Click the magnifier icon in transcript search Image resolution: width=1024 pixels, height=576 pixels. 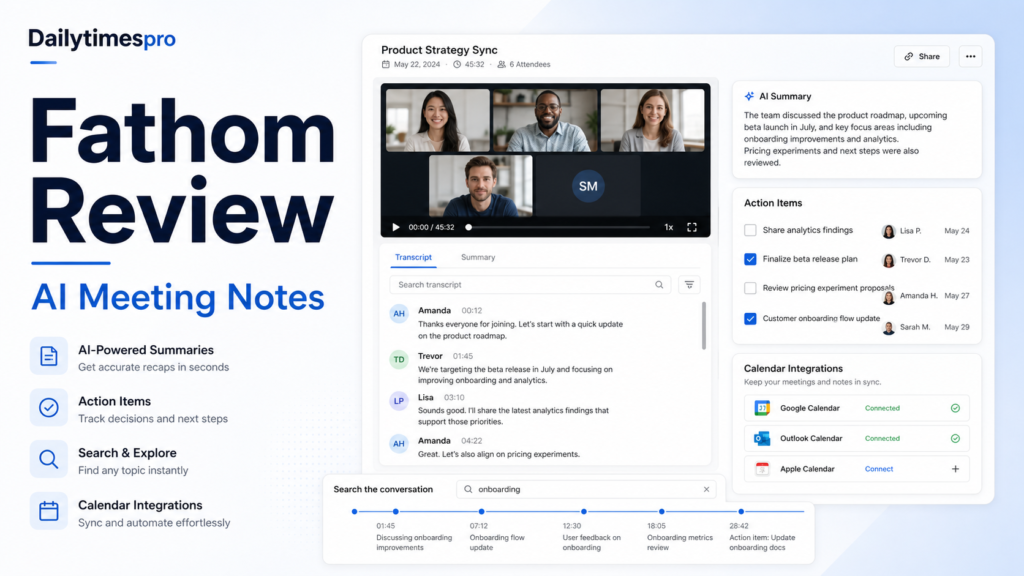click(659, 285)
